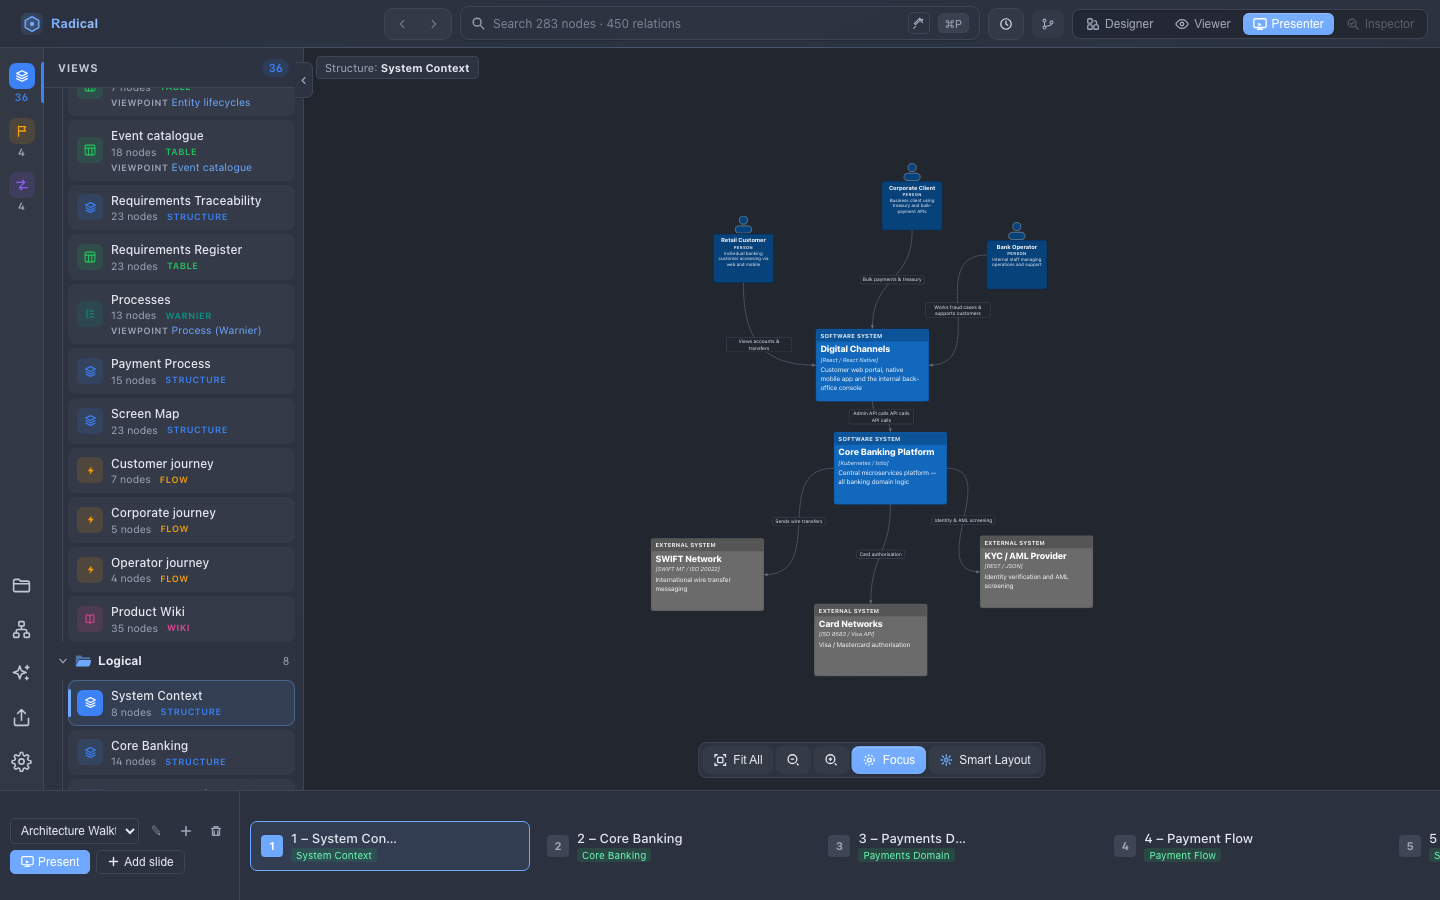
Task: Toggle Focus mode off
Action: (889, 760)
